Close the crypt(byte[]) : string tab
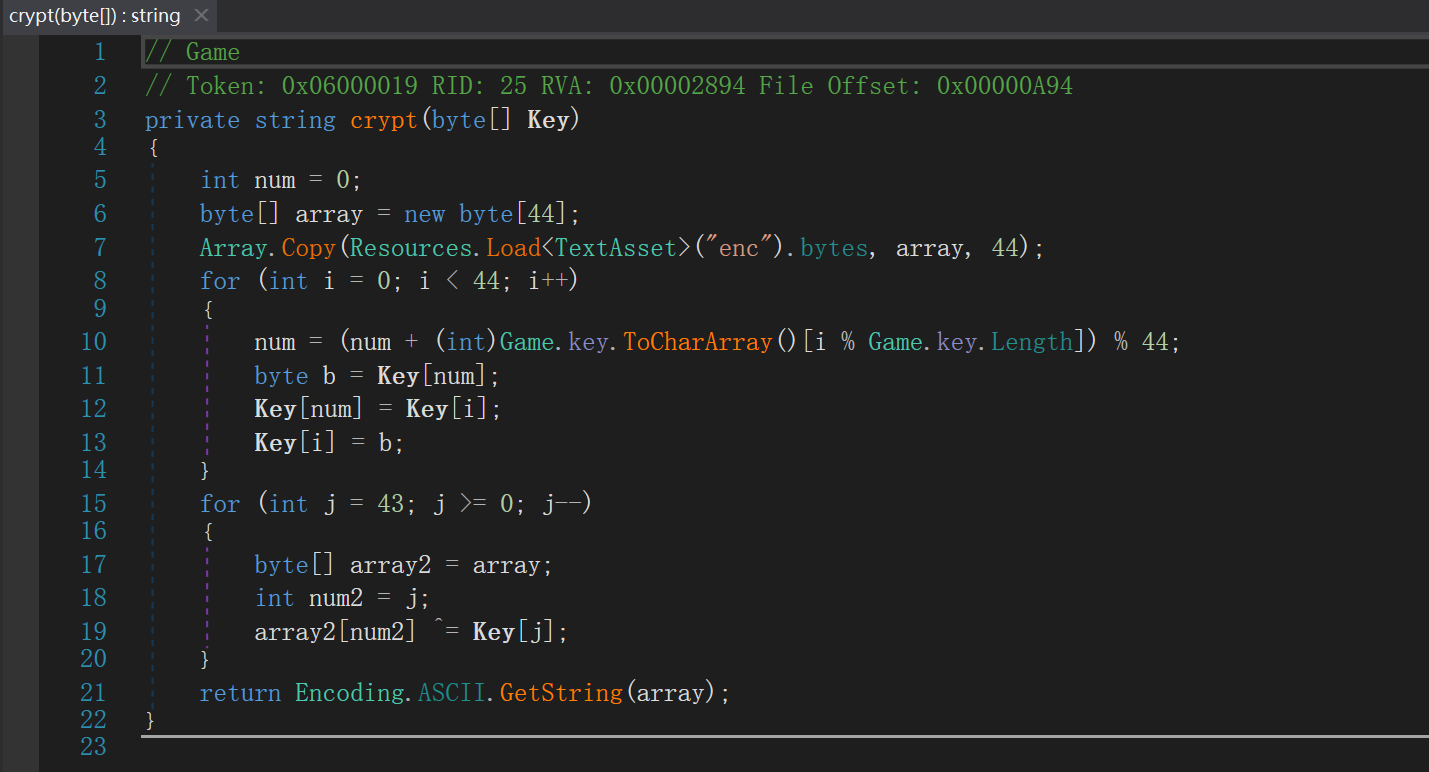 click(x=201, y=16)
